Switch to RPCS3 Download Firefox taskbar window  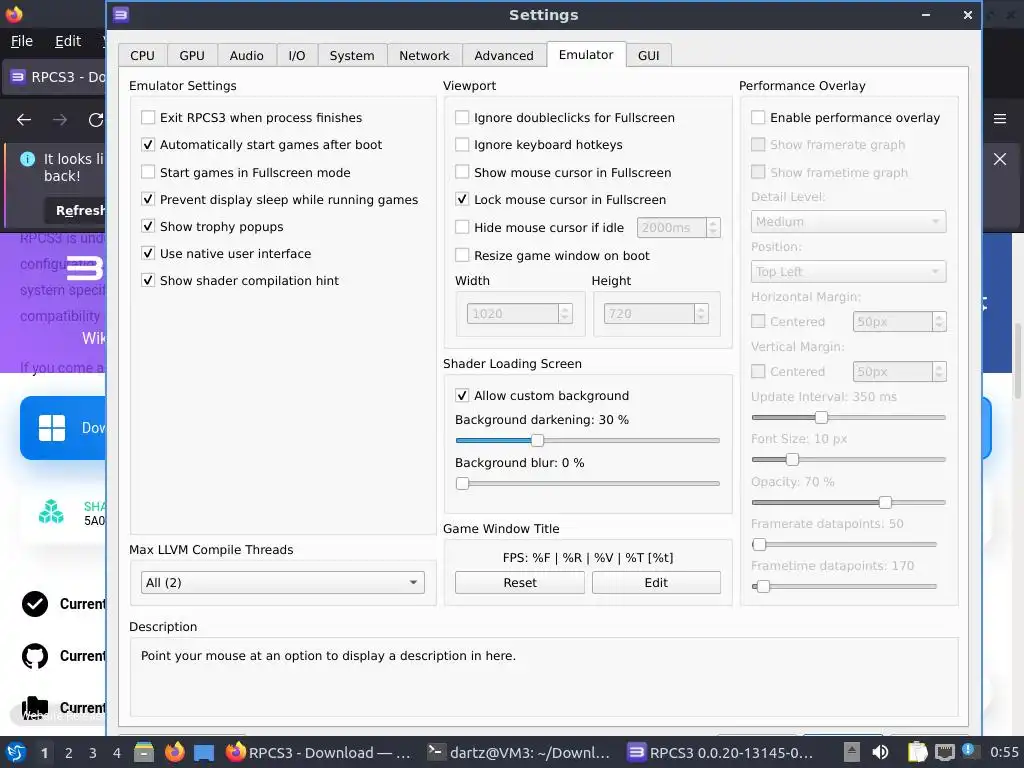pyautogui.click(x=319, y=752)
